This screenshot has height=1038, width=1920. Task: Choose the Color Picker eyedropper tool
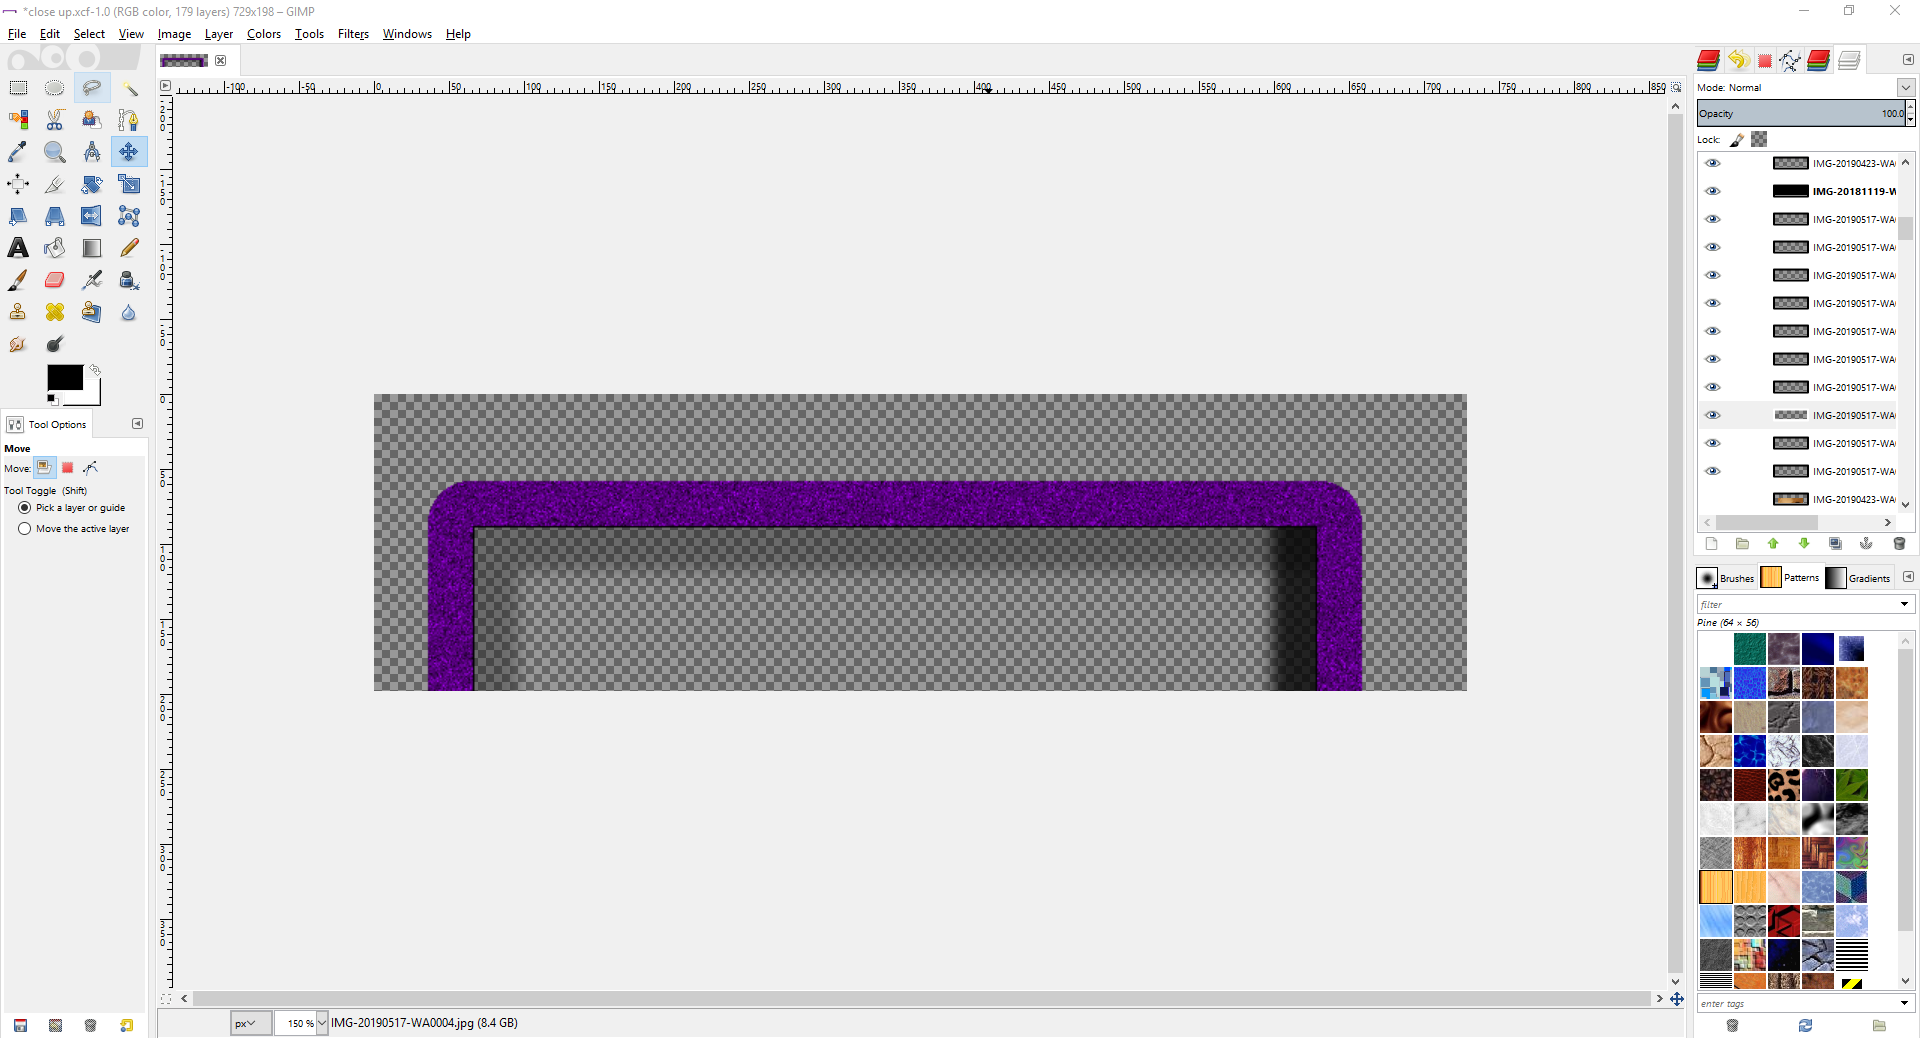[18, 152]
